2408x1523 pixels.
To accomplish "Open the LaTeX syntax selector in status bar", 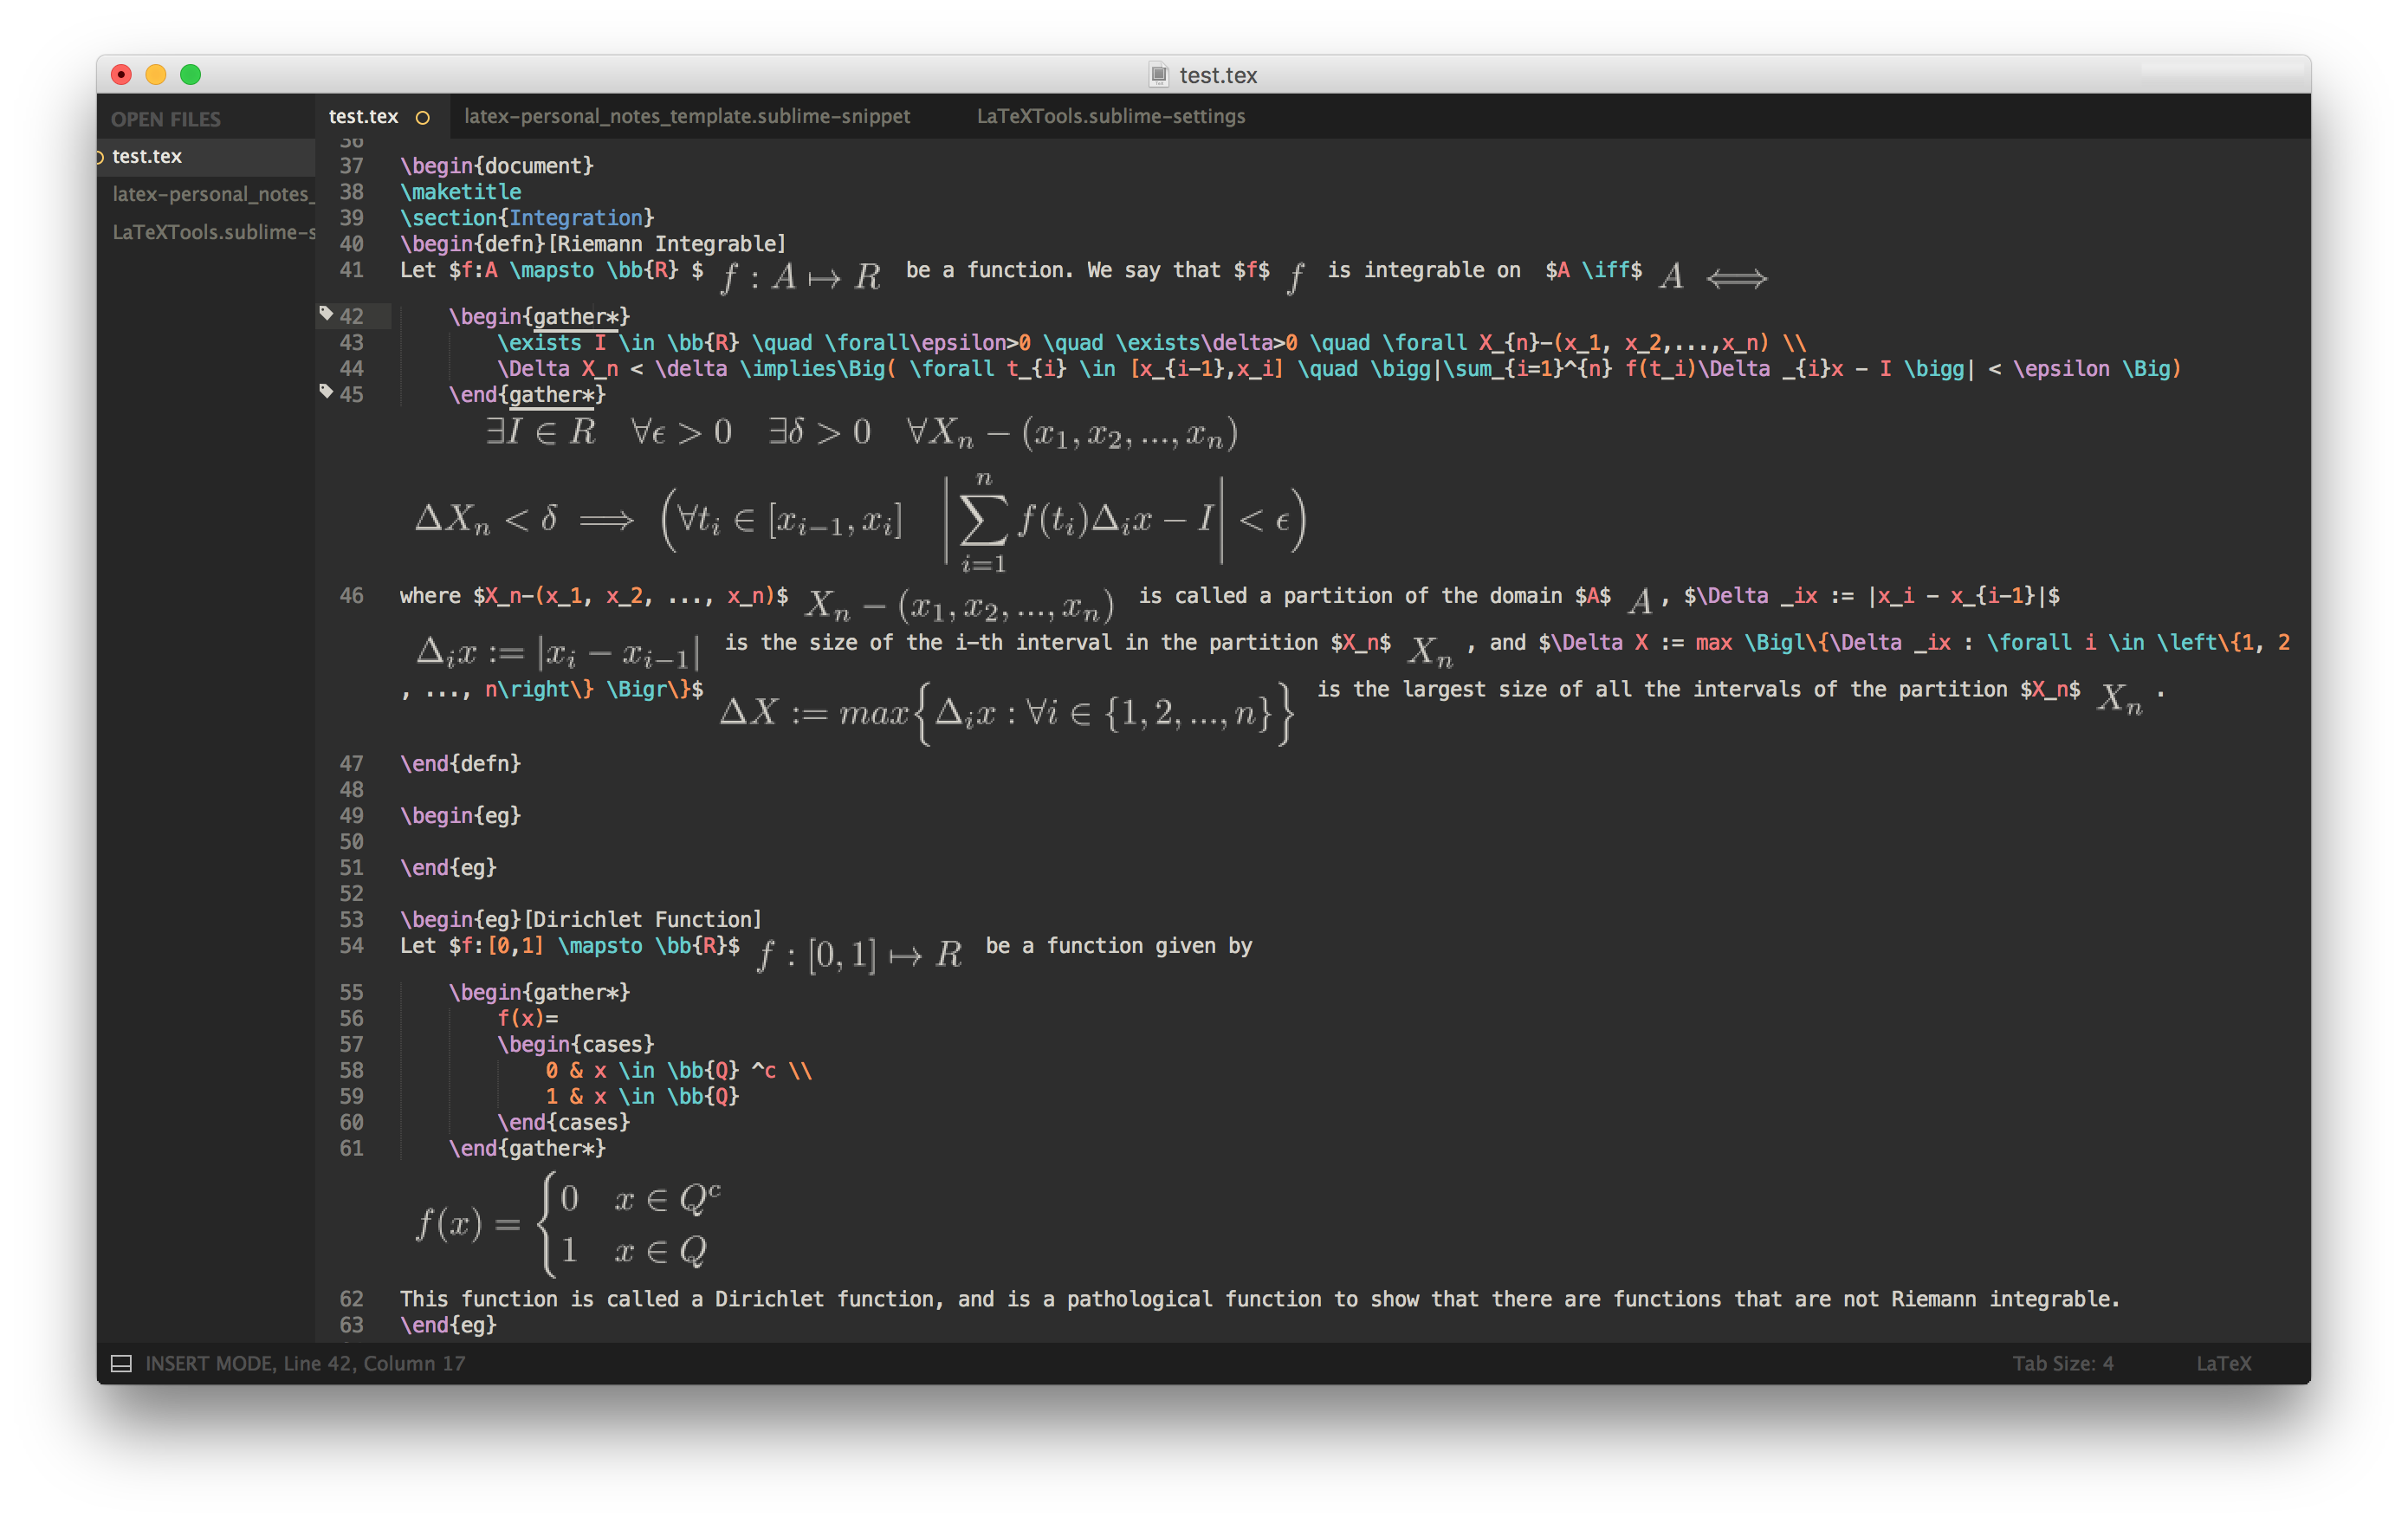I will [2224, 1362].
